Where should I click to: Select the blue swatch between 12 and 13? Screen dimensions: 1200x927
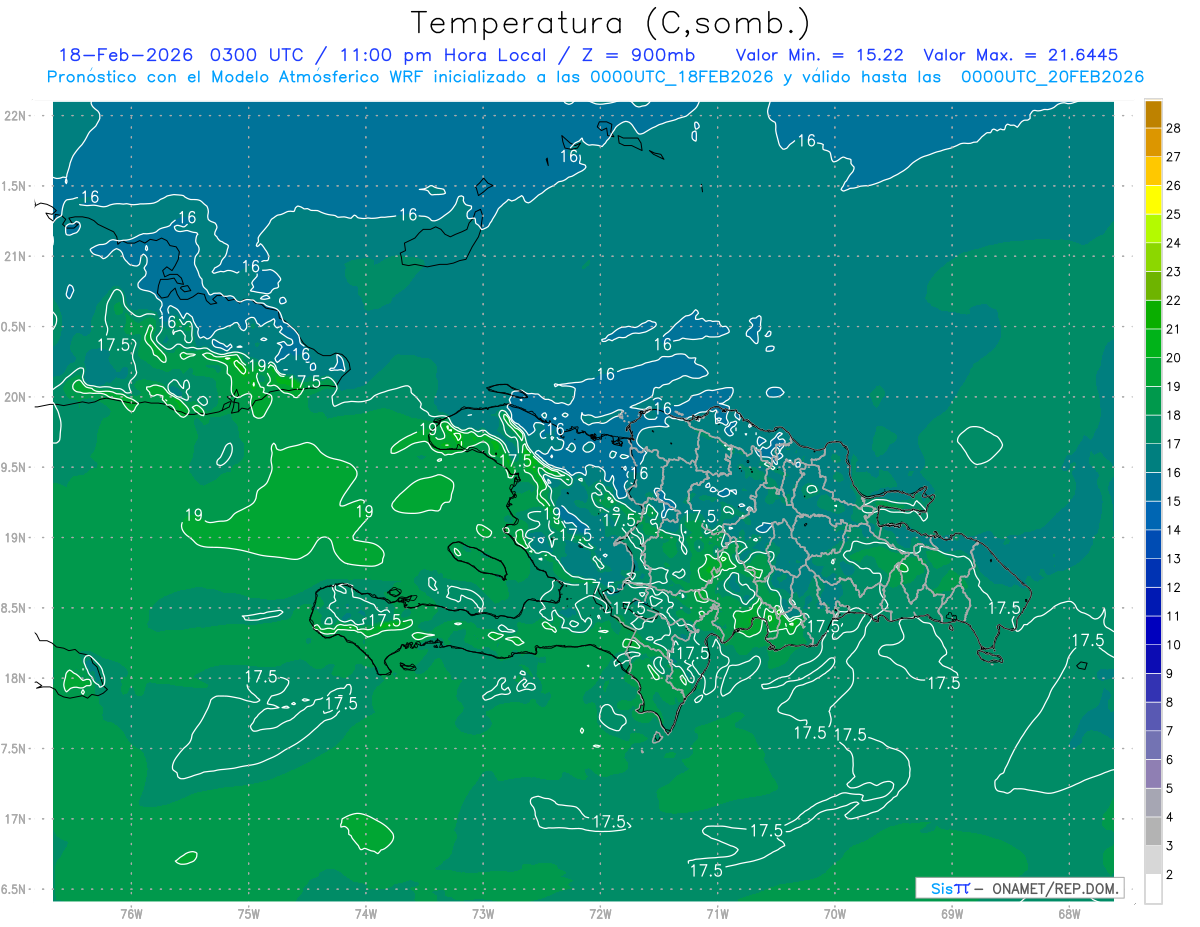coord(1153,573)
